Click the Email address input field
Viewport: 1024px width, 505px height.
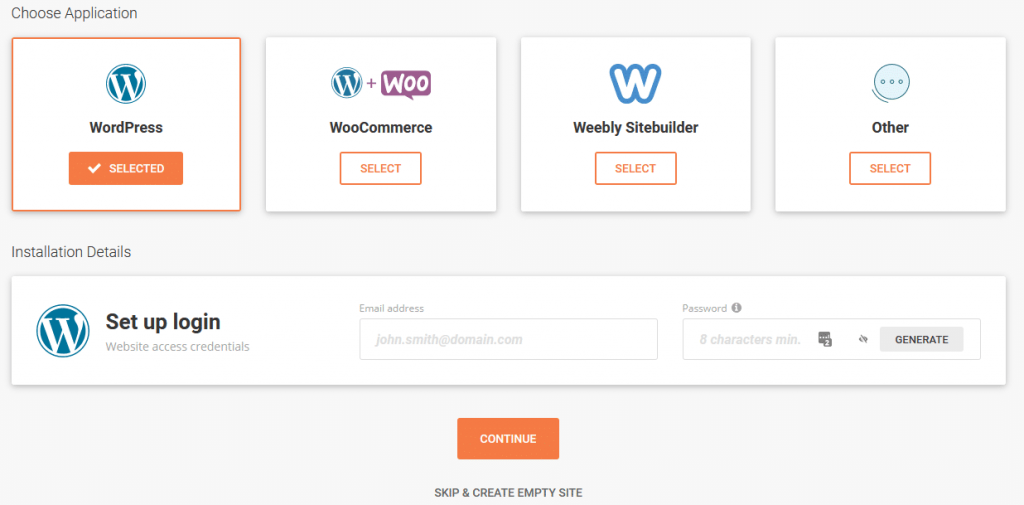tap(508, 339)
